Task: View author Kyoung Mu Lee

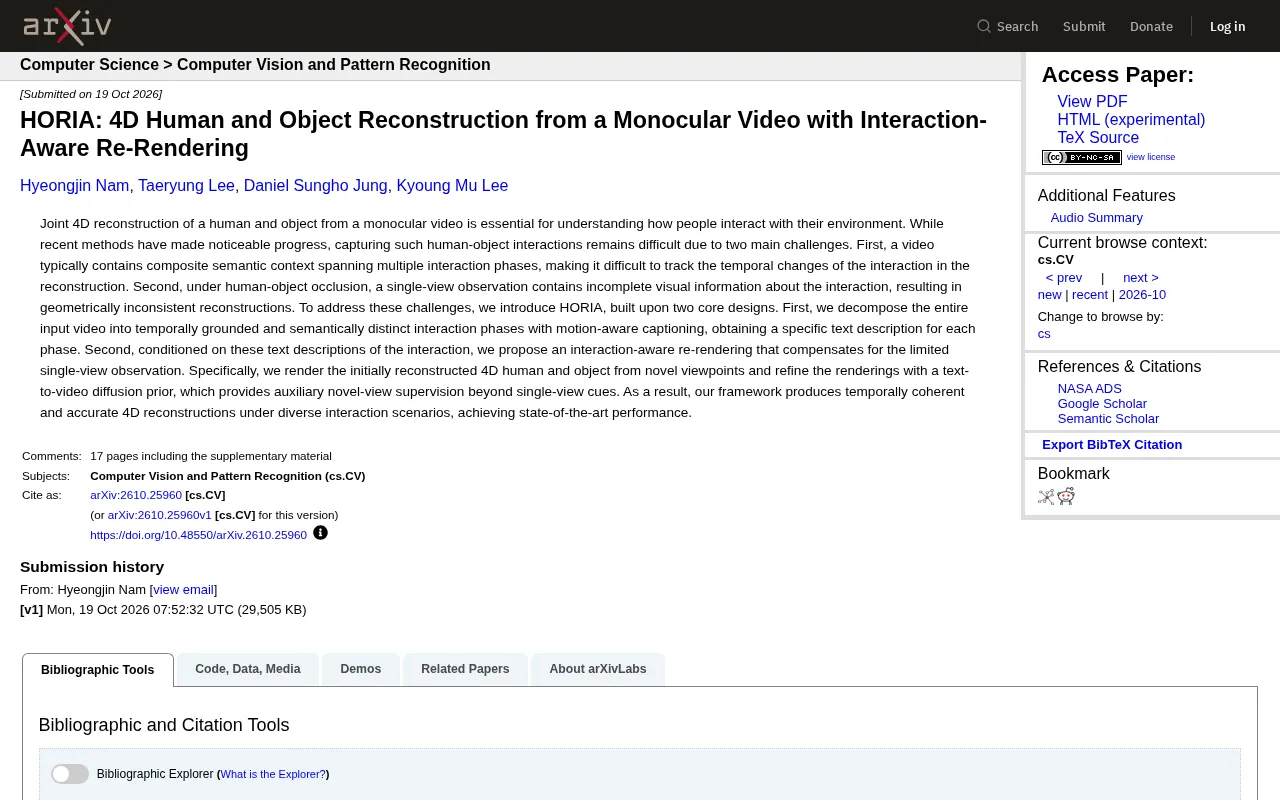Action: pyautogui.click(x=452, y=186)
